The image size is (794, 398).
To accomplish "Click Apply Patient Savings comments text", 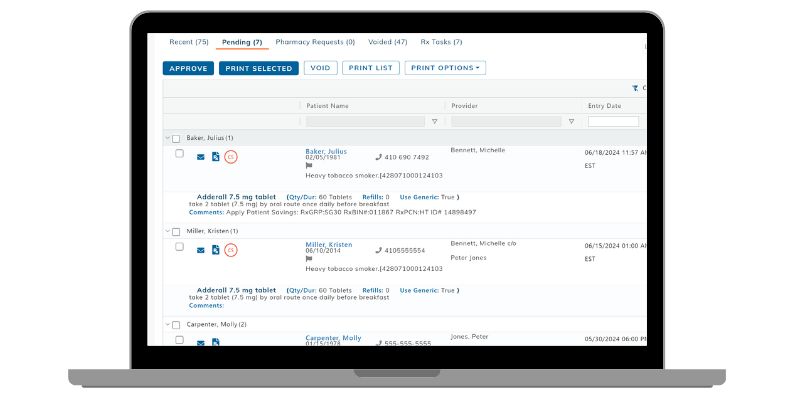I will (x=351, y=212).
